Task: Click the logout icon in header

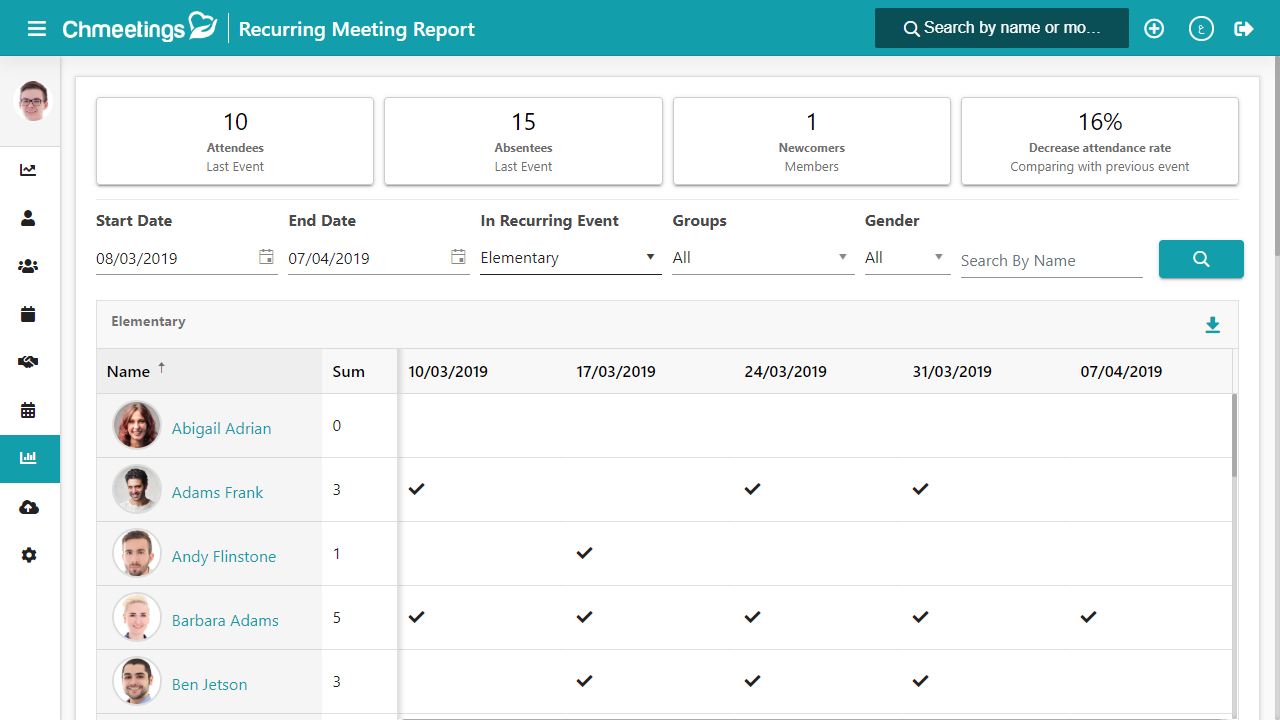Action: coord(1244,29)
